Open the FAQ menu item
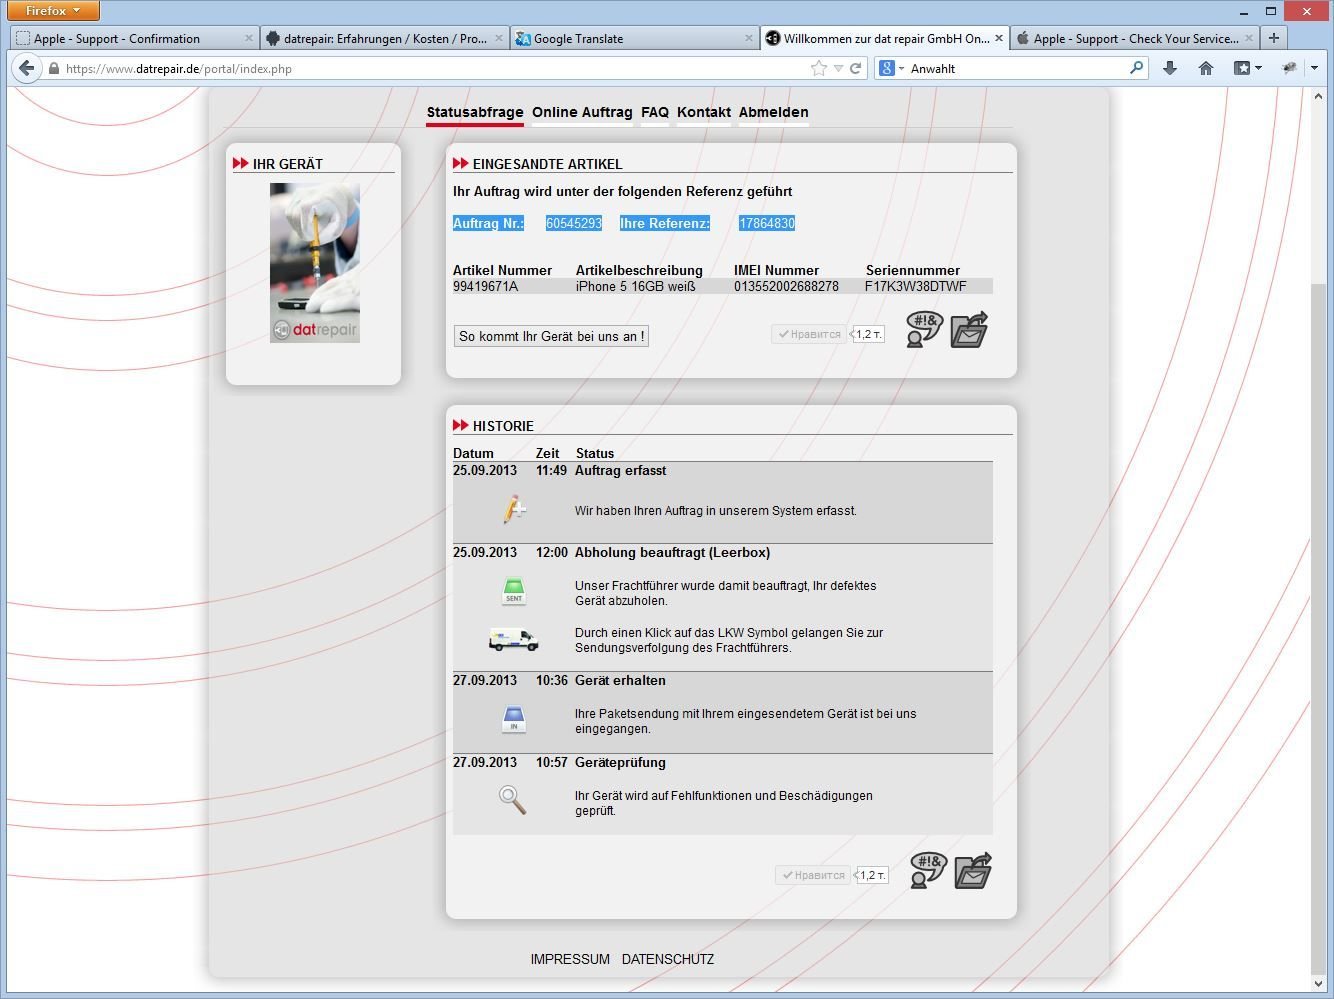The height and width of the screenshot is (999, 1334). [x=655, y=112]
